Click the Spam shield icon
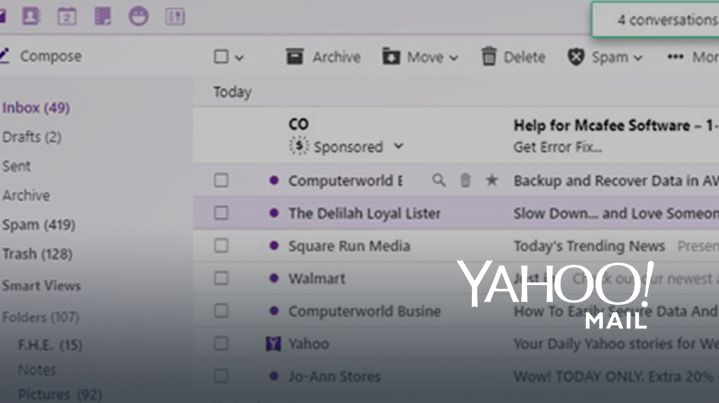 [x=576, y=57]
